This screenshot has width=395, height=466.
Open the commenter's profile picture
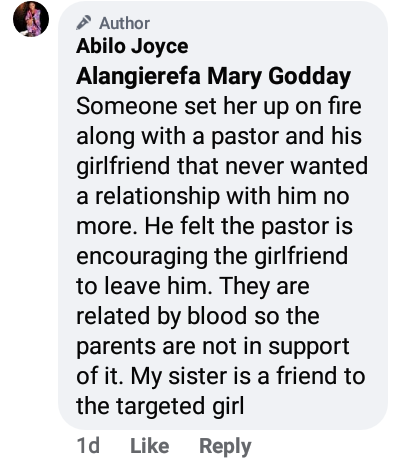[31, 19]
